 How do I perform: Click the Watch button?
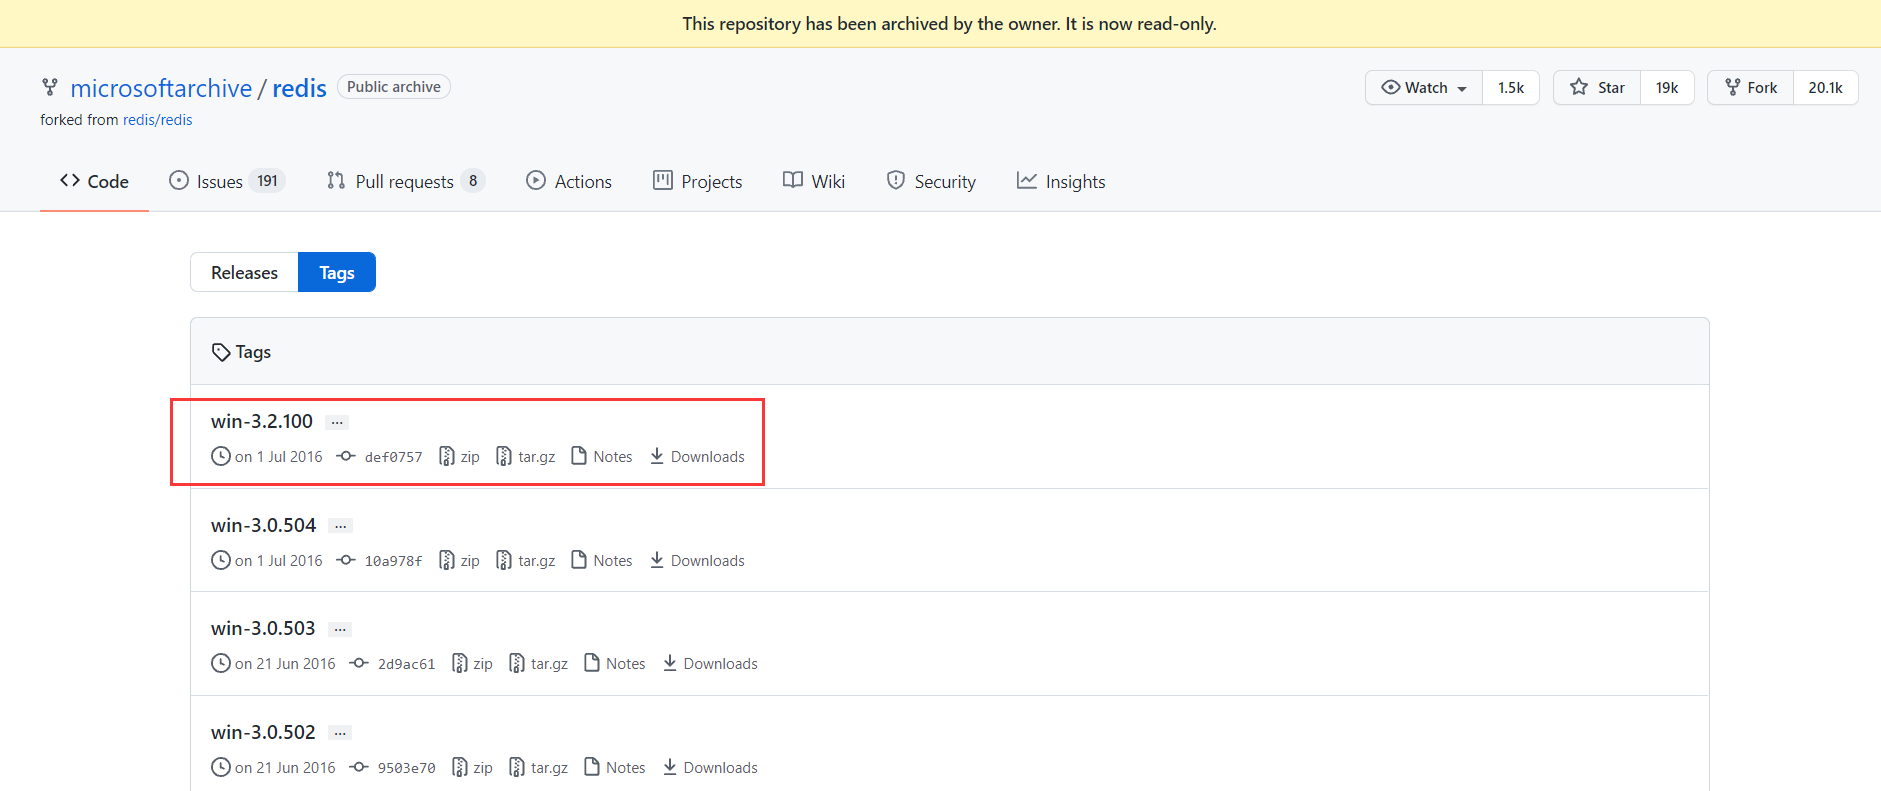click(x=1424, y=88)
